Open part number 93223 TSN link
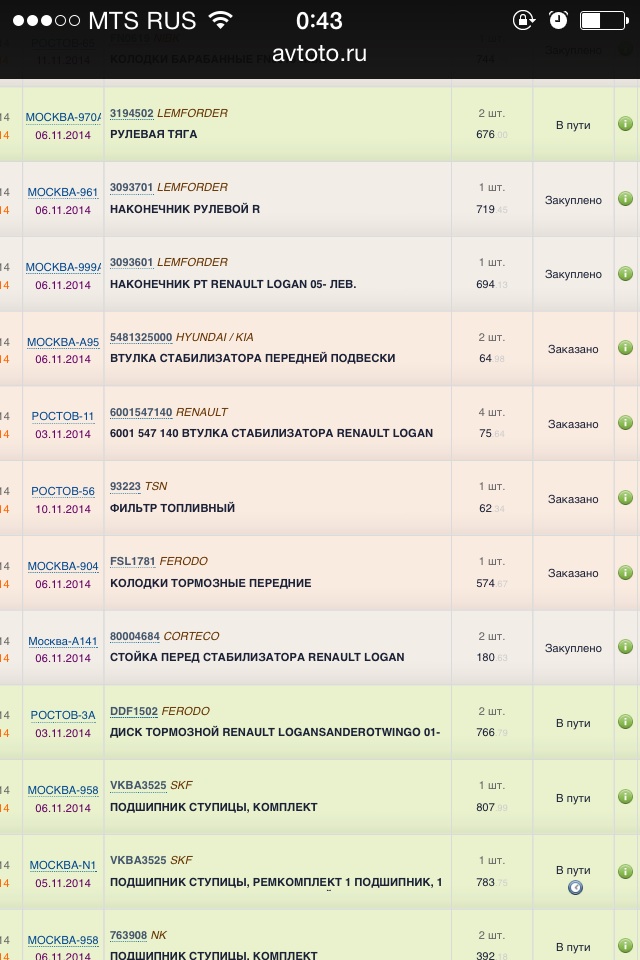The image size is (640, 960). point(125,487)
